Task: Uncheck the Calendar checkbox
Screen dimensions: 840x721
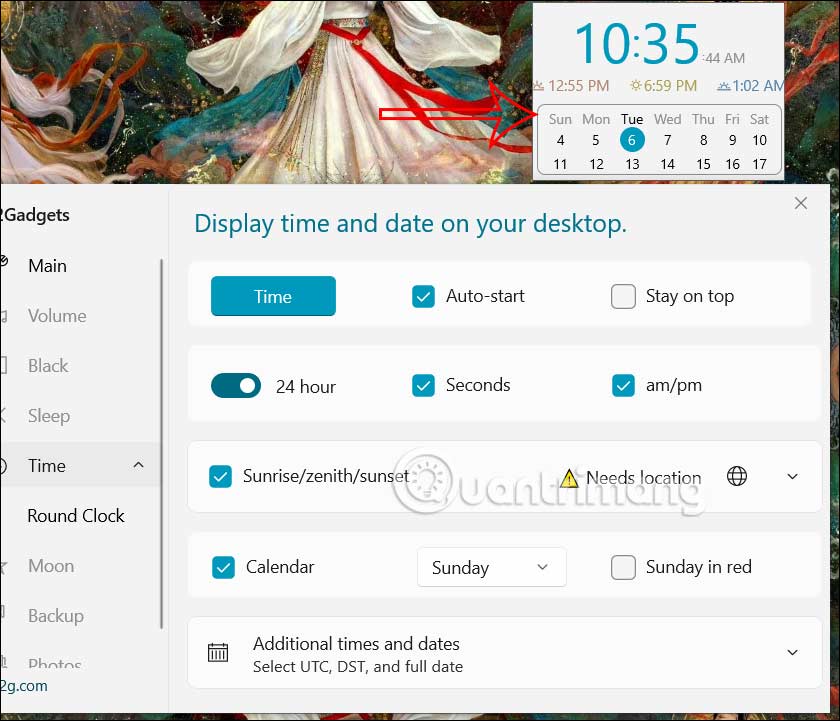Action: point(223,567)
